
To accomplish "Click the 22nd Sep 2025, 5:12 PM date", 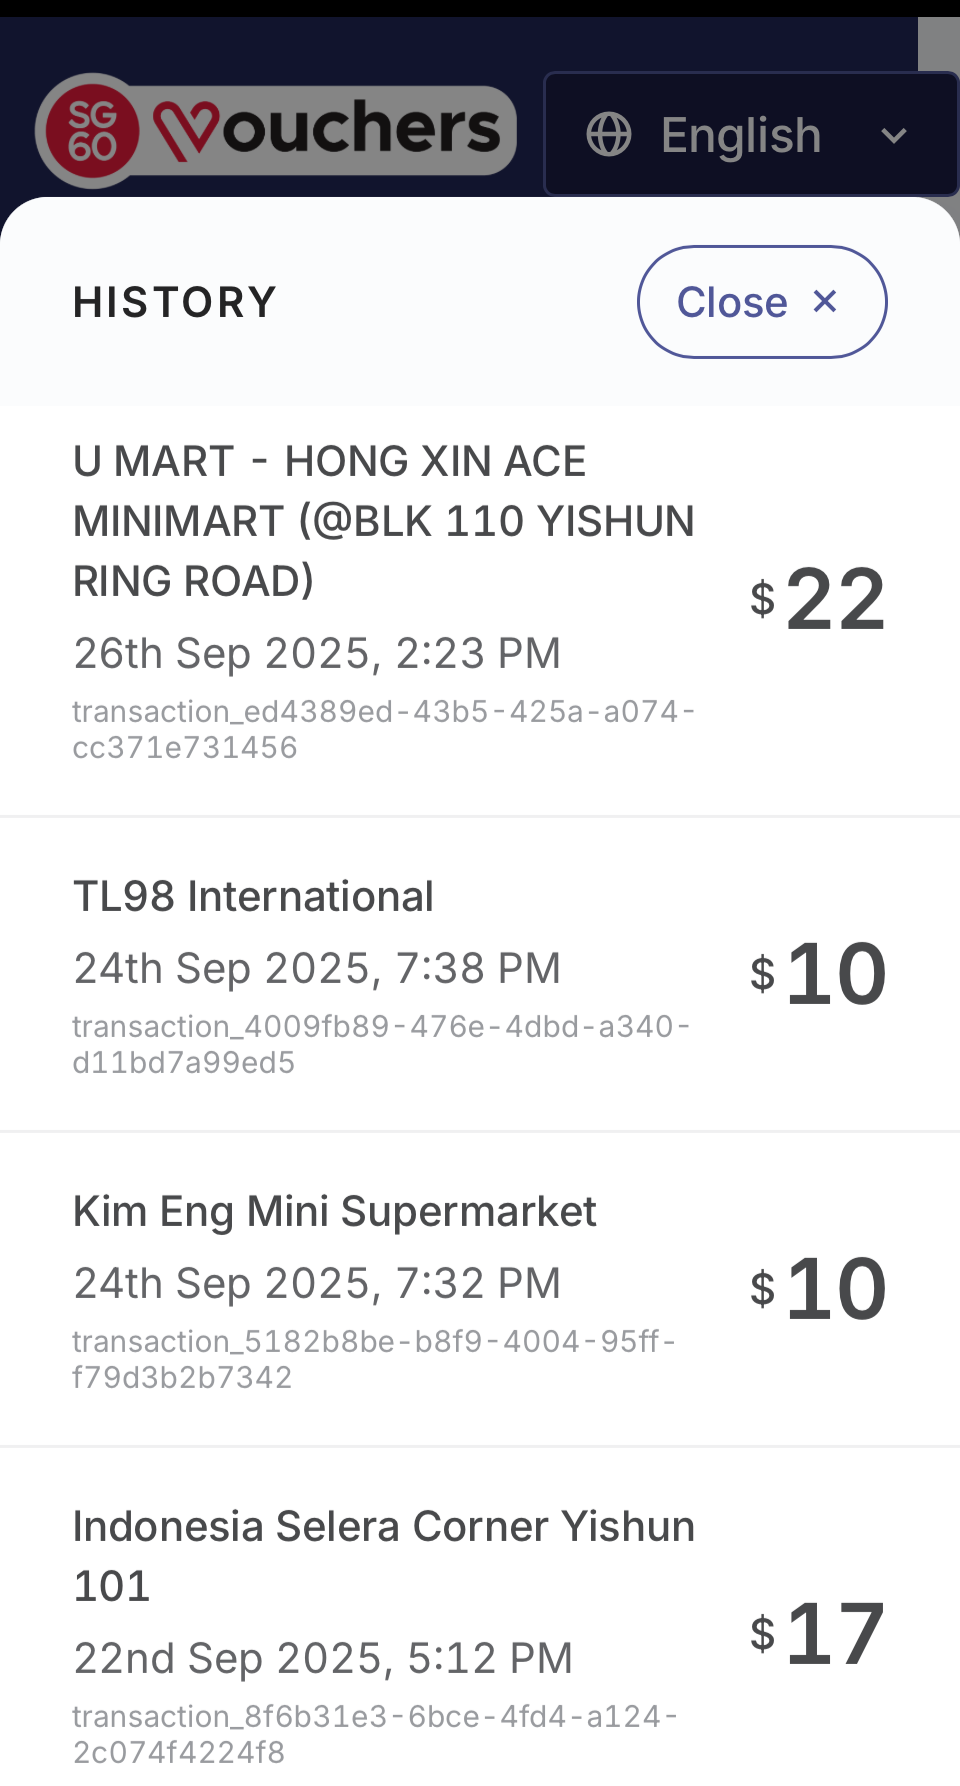I will pyautogui.click(x=323, y=1658).
